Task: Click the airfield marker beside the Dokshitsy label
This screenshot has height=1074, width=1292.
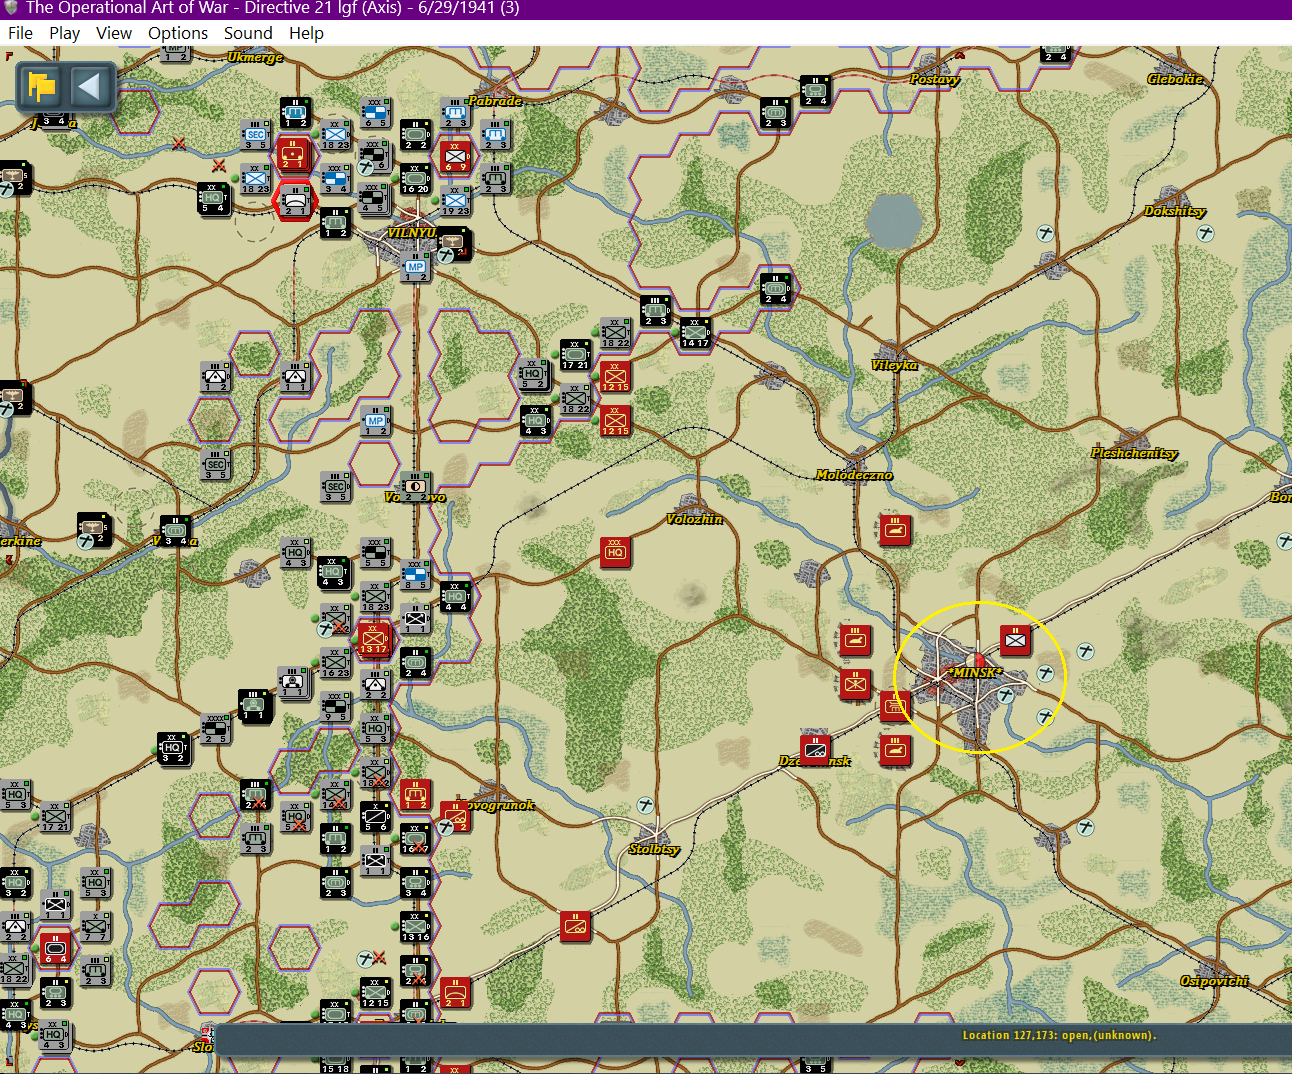Action: [x=1206, y=233]
